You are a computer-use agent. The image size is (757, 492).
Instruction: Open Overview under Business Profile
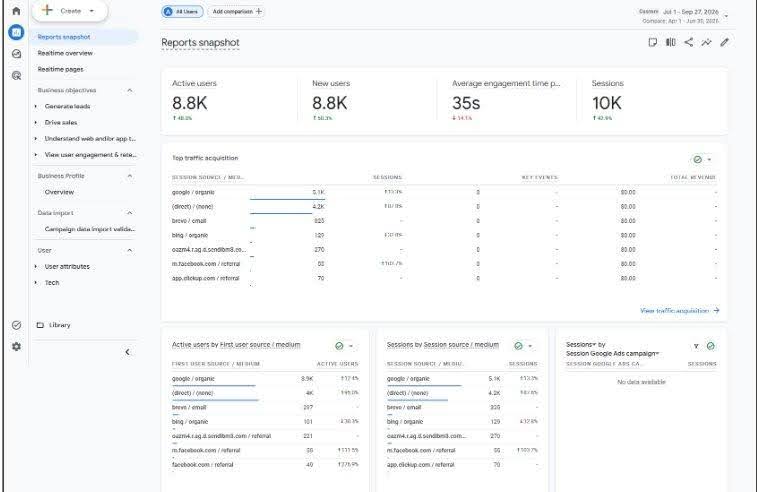pos(59,192)
